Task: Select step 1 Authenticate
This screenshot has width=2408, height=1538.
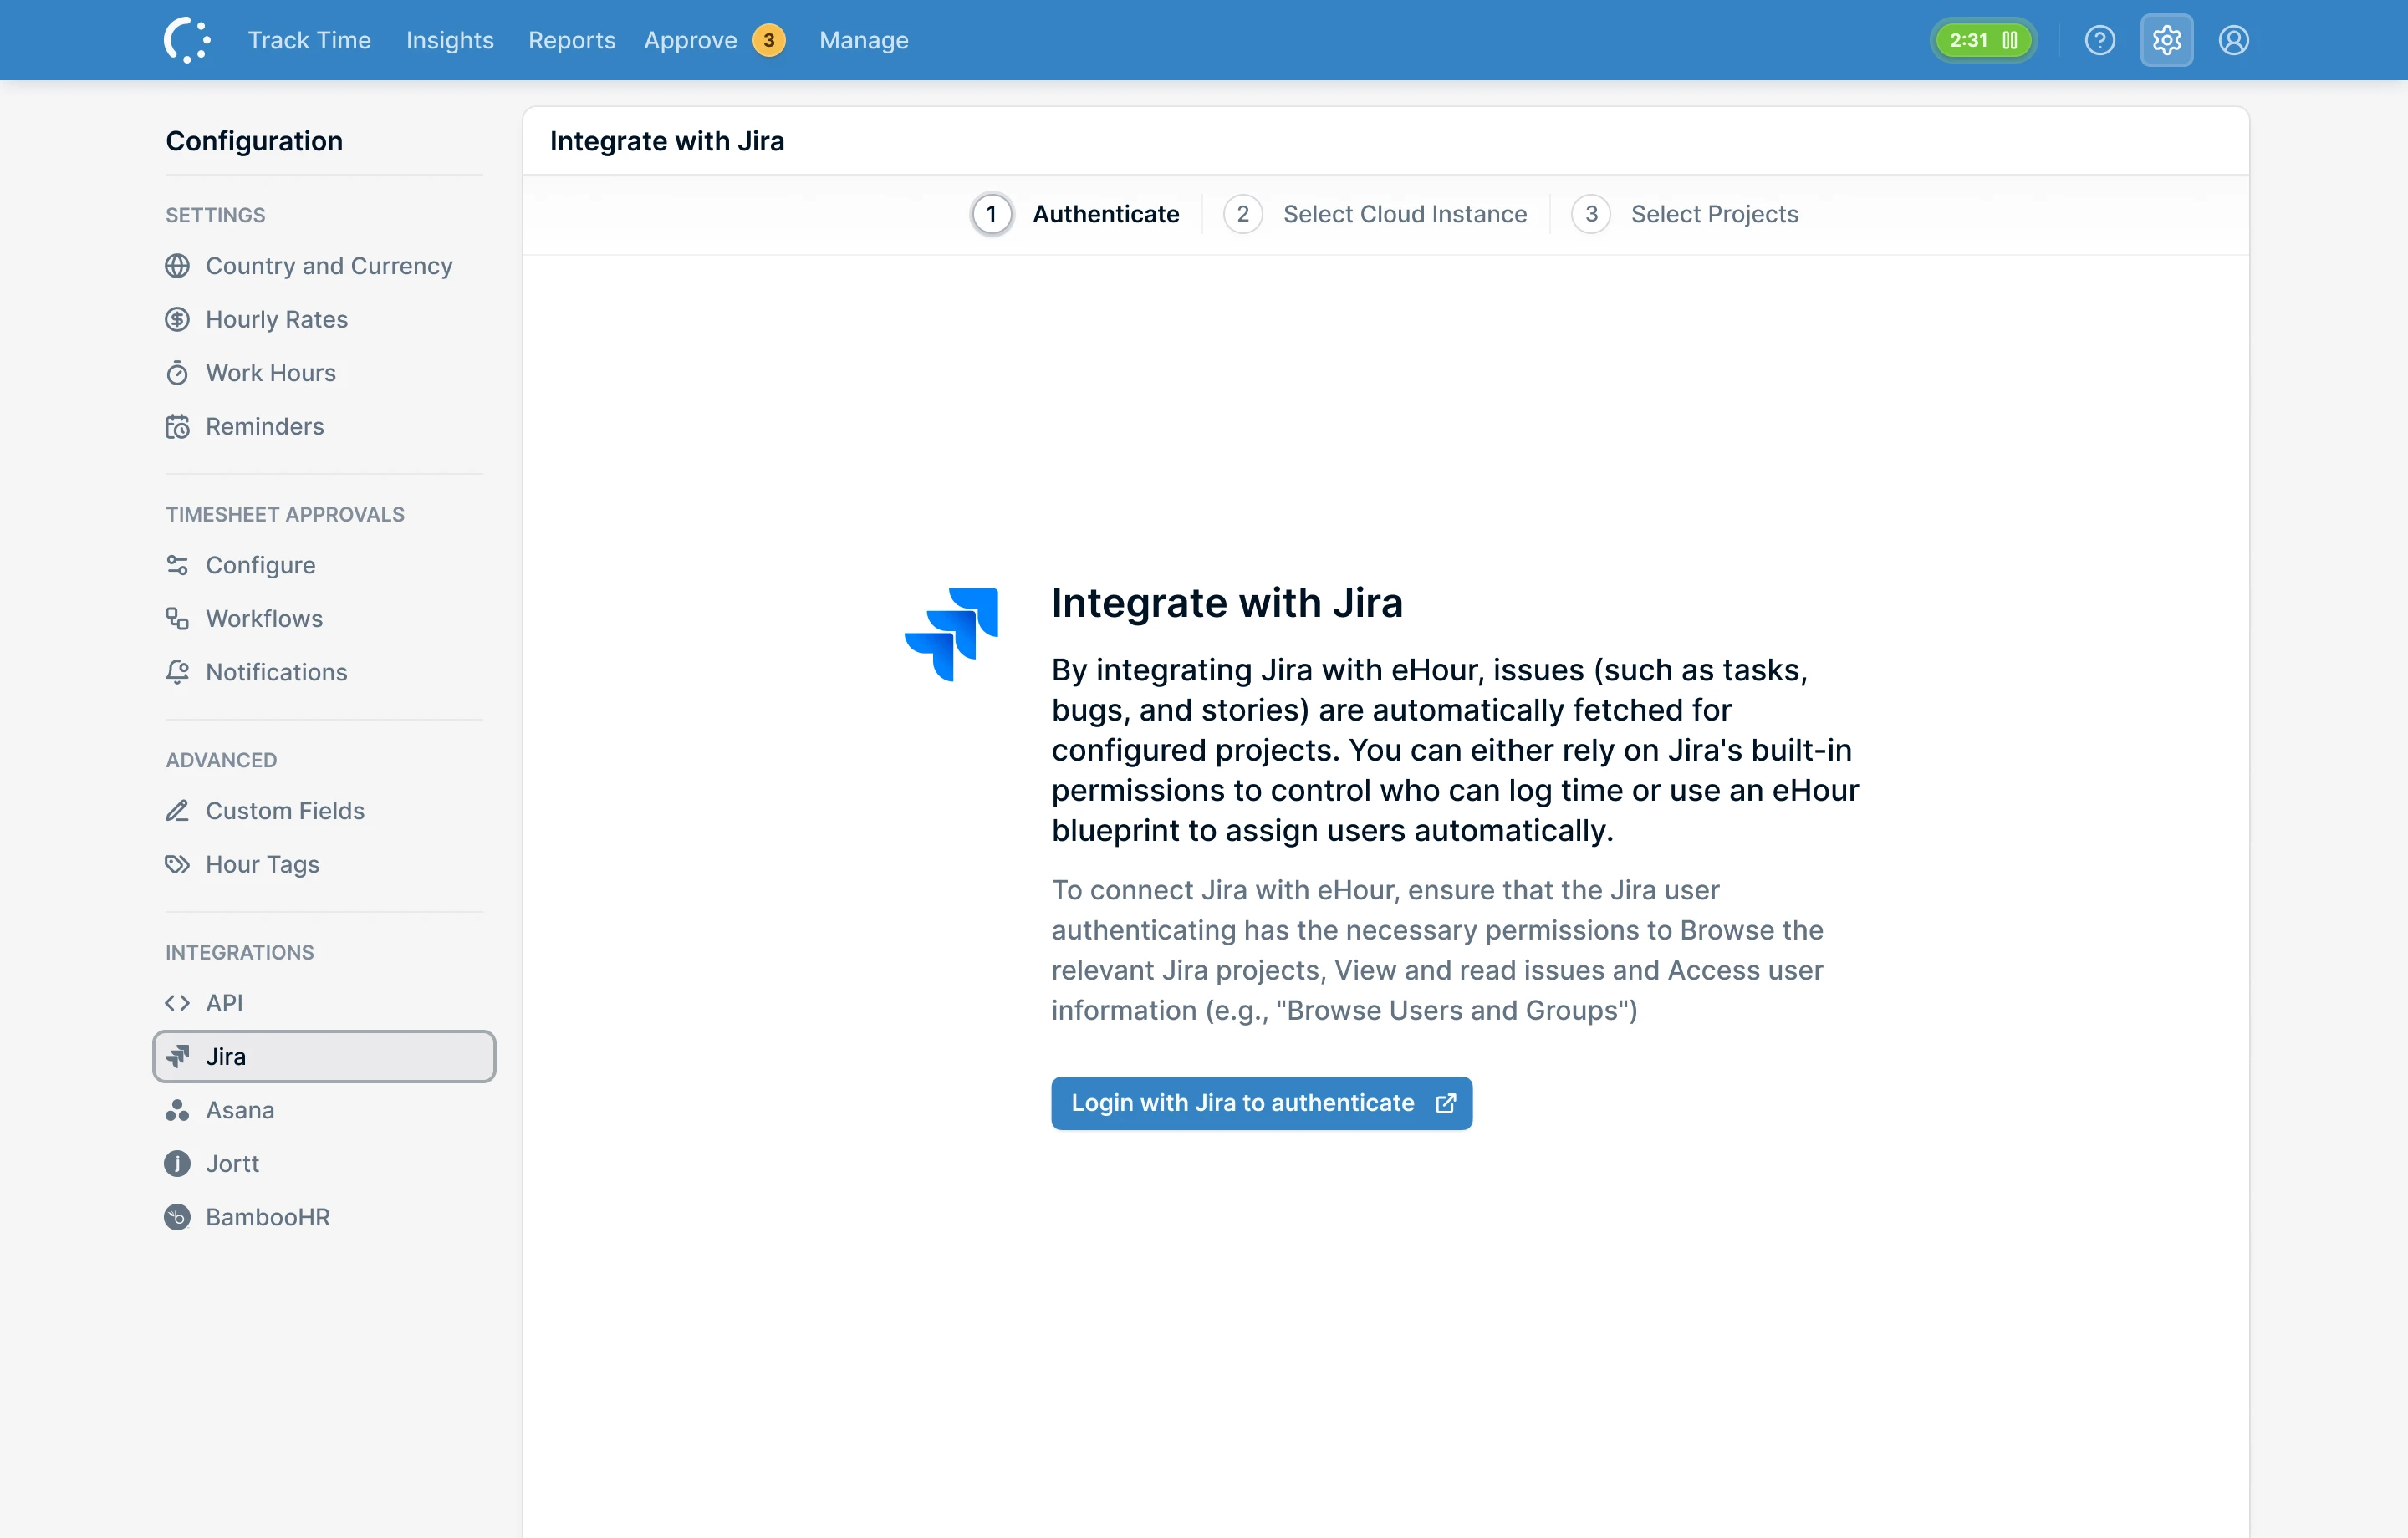Action: pyautogui.click(x=1075, y=214)
